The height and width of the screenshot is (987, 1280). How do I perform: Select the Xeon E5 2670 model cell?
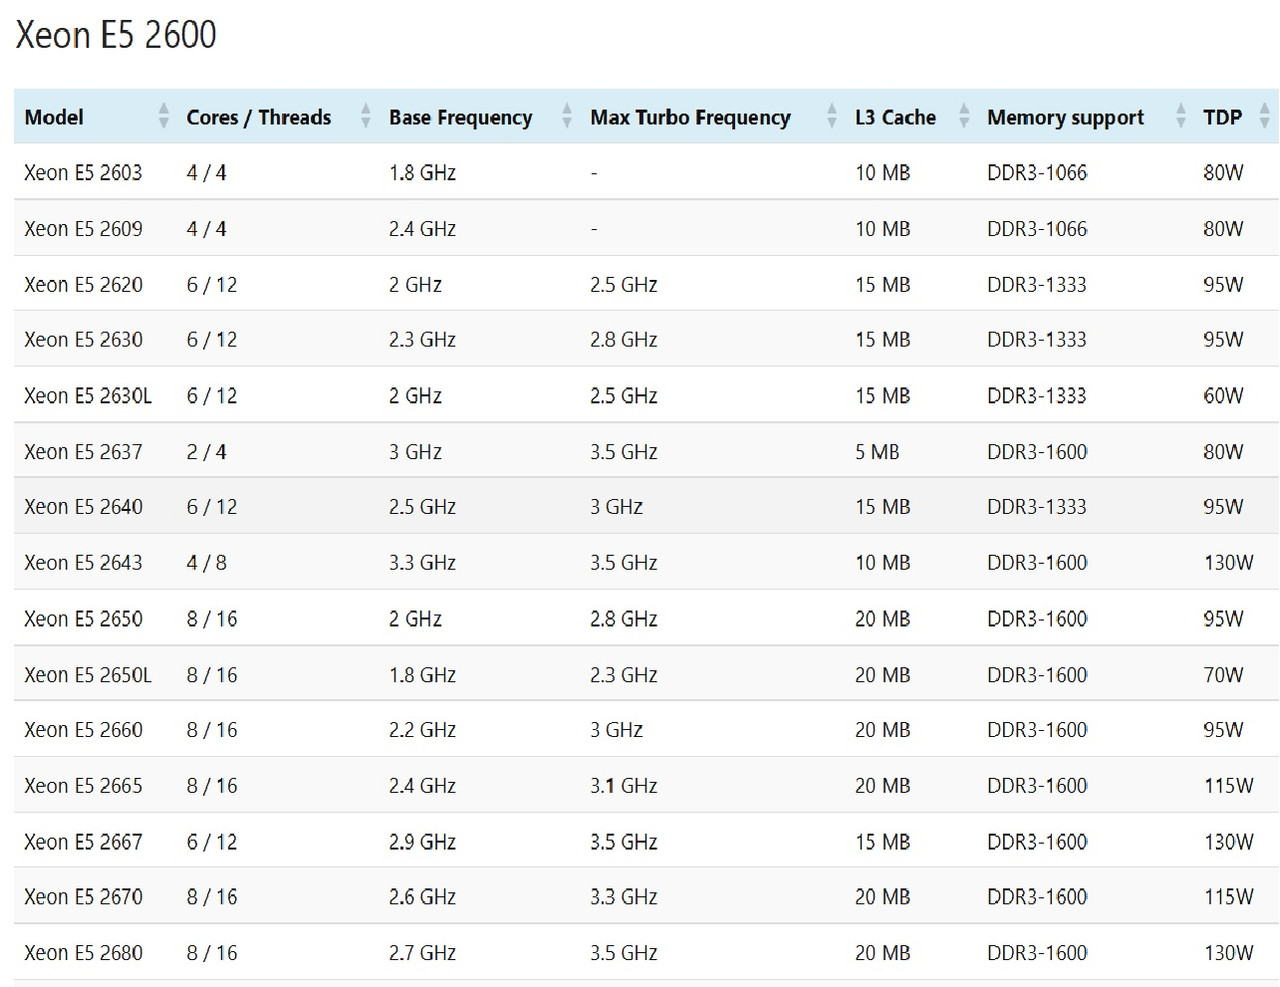coord(83,896)
